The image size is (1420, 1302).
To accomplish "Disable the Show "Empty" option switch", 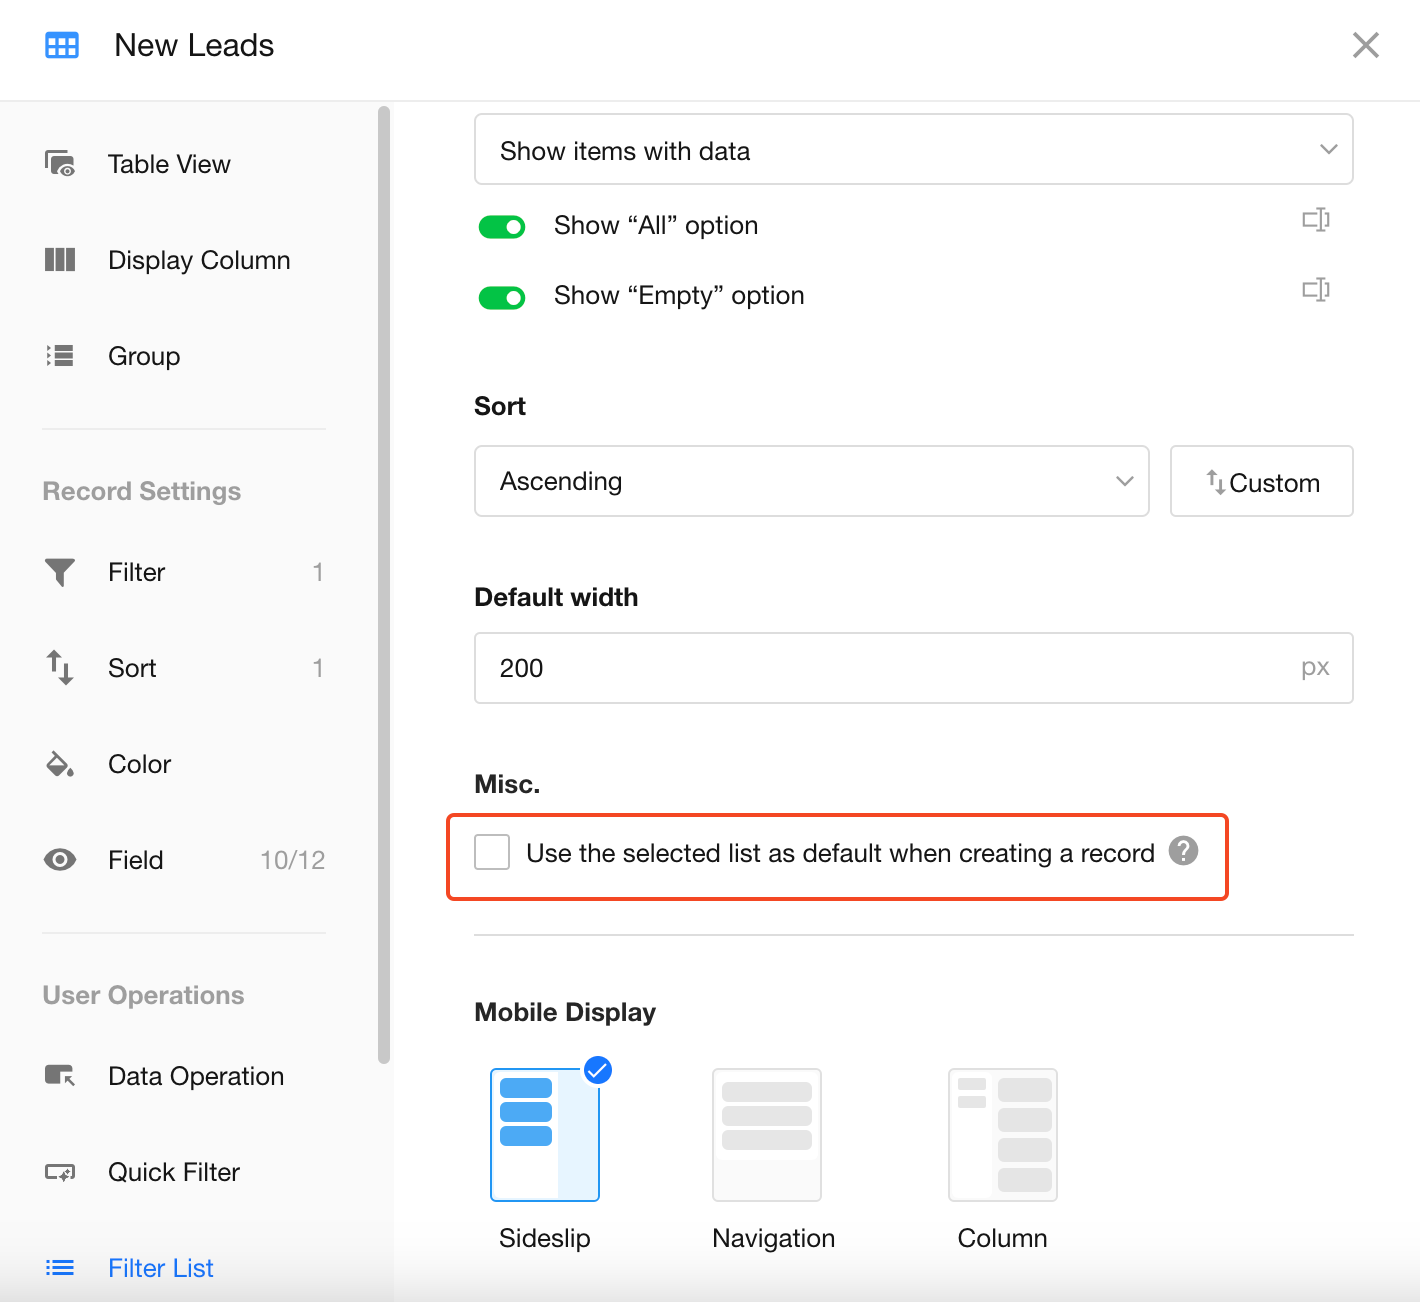I will pyautogui.click(x=502, y=297).
